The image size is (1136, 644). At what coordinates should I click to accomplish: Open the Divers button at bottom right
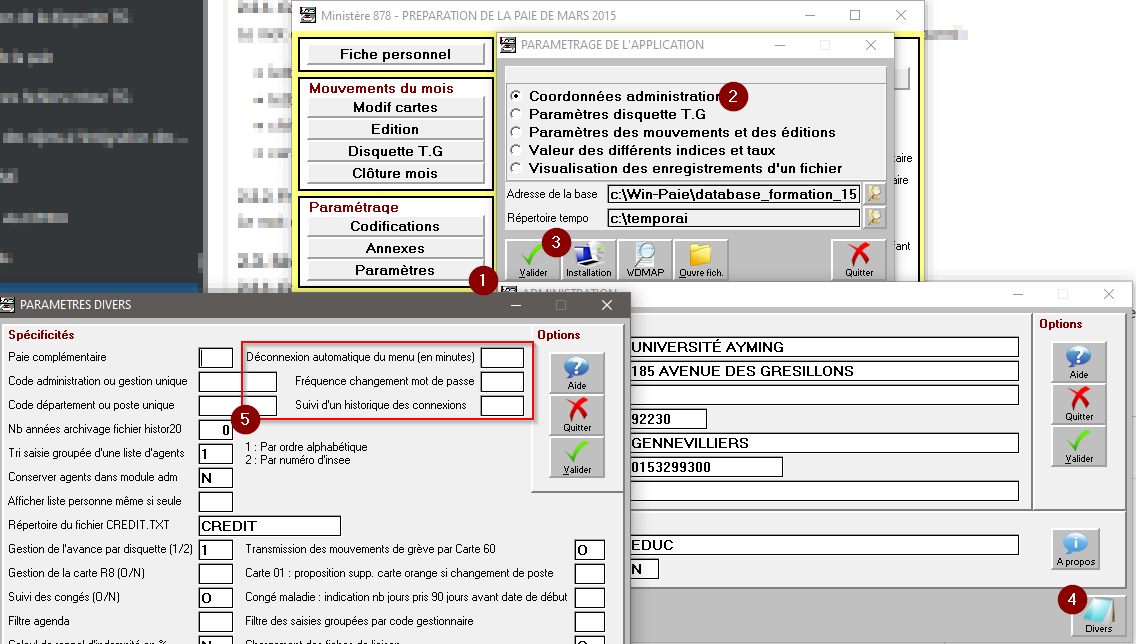coord(1097,615)
